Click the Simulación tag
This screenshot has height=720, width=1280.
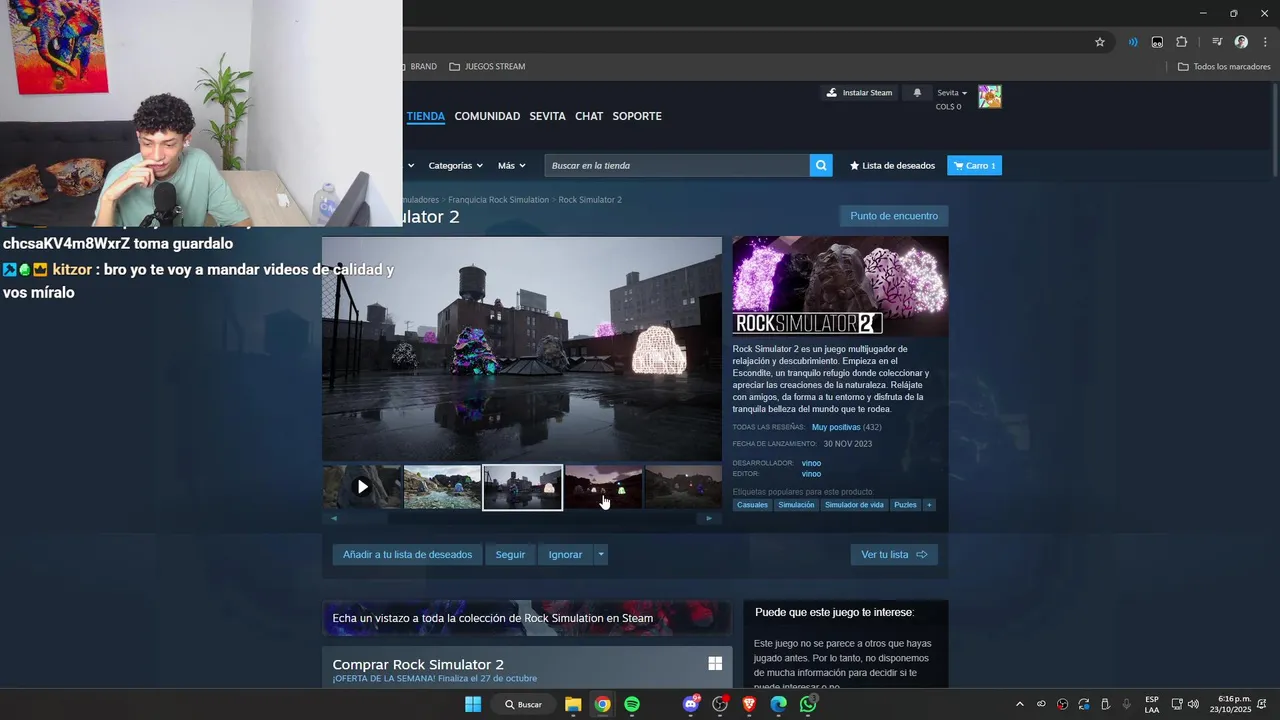[796, 505]
